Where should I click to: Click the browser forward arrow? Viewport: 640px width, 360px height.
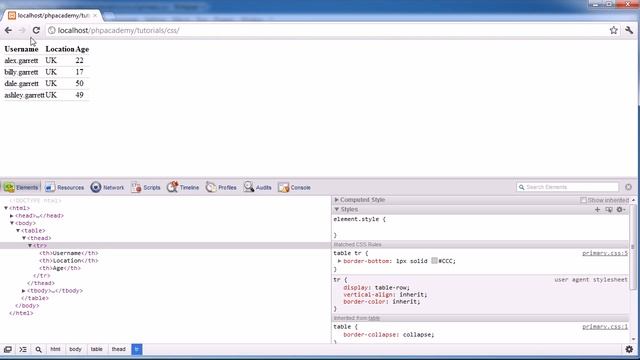(22, 30)
